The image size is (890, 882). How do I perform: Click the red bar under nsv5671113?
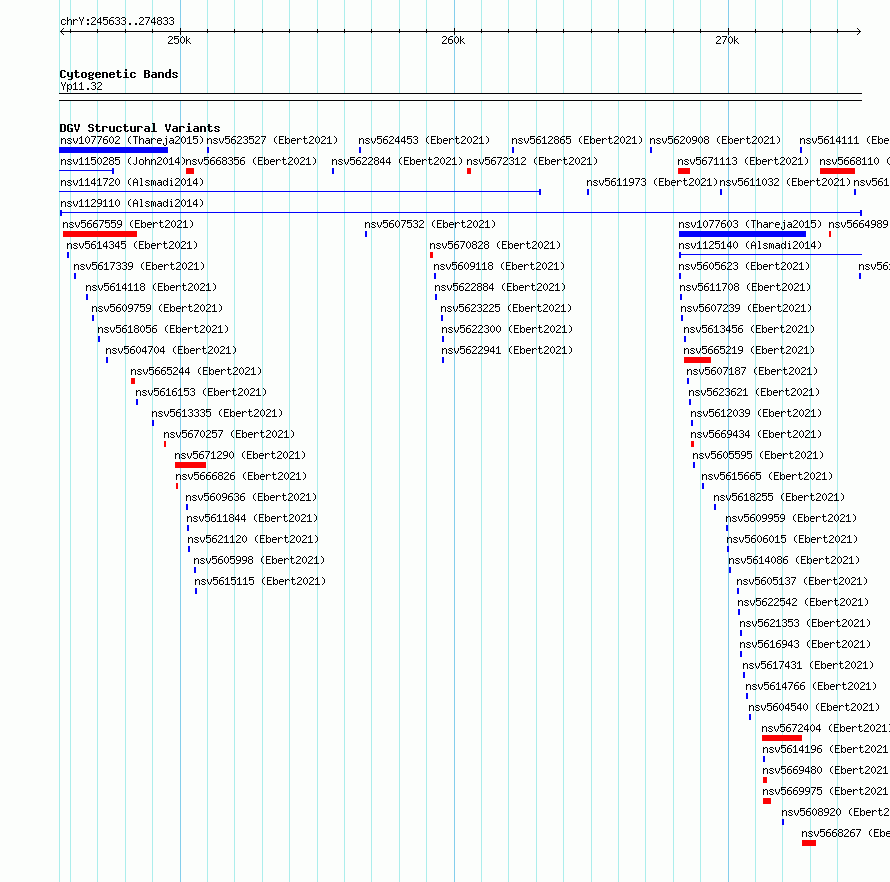pyautogui.click(x=684, y=171)
